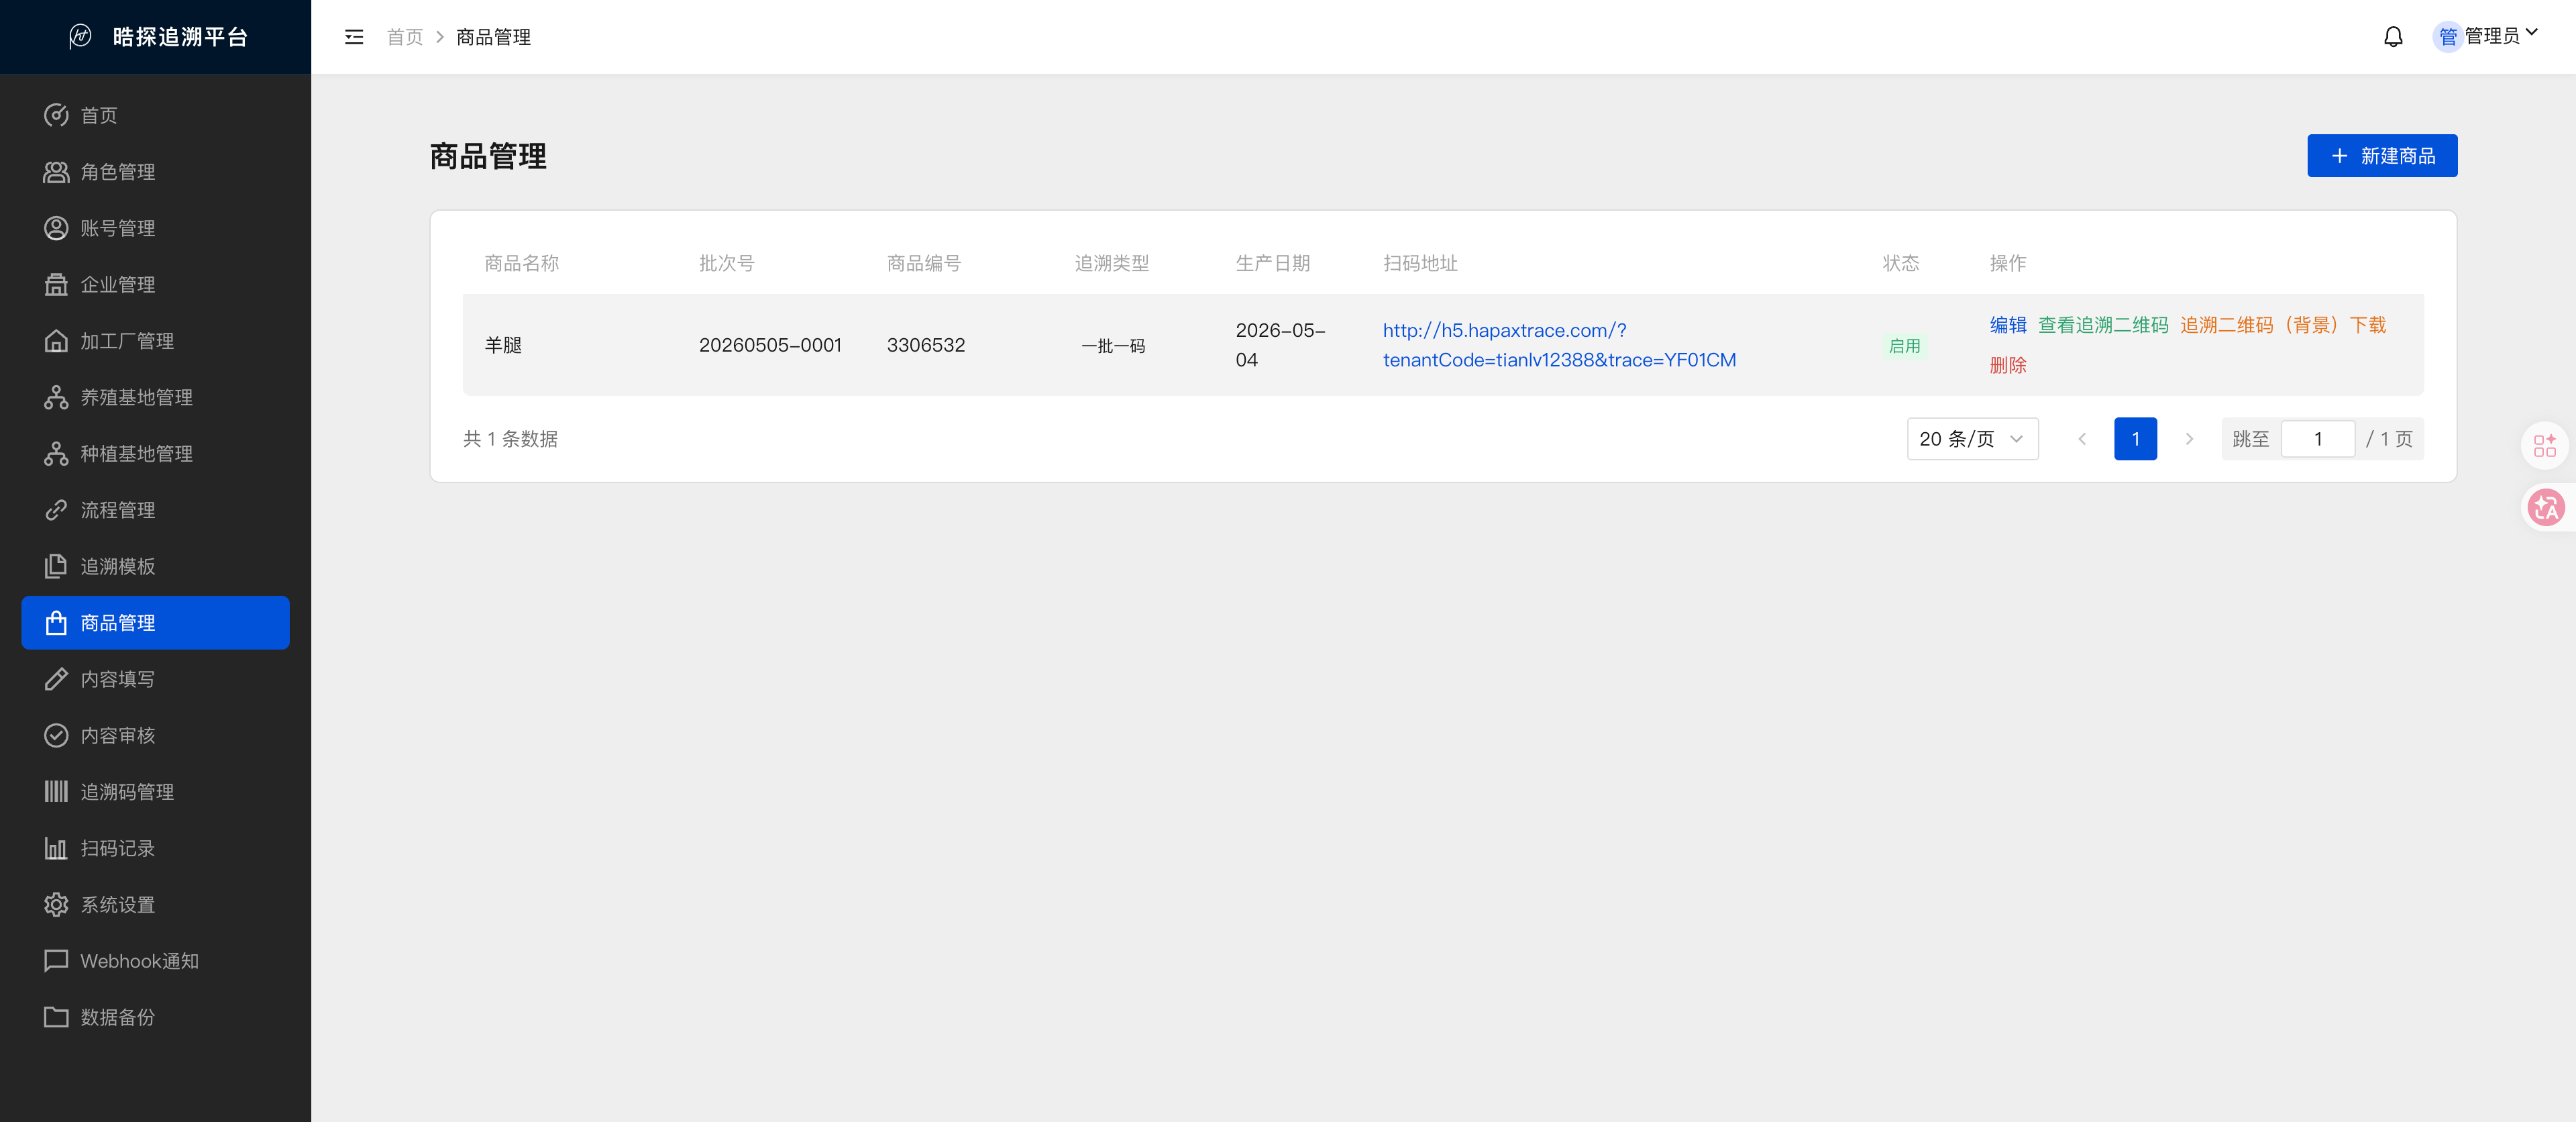
Task: Click 首页 in the breadcrumb
Action: pyautogui.click(x=405, y=37)
